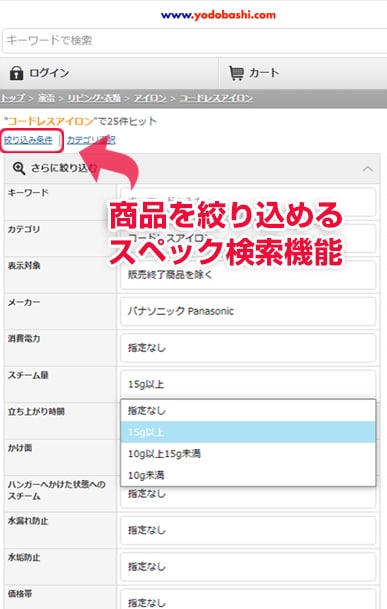Screen dimensions: 387x609
Task: Open the カテゴリ filter dropdown
Action: pyautogui.click(x=248, y=238)
